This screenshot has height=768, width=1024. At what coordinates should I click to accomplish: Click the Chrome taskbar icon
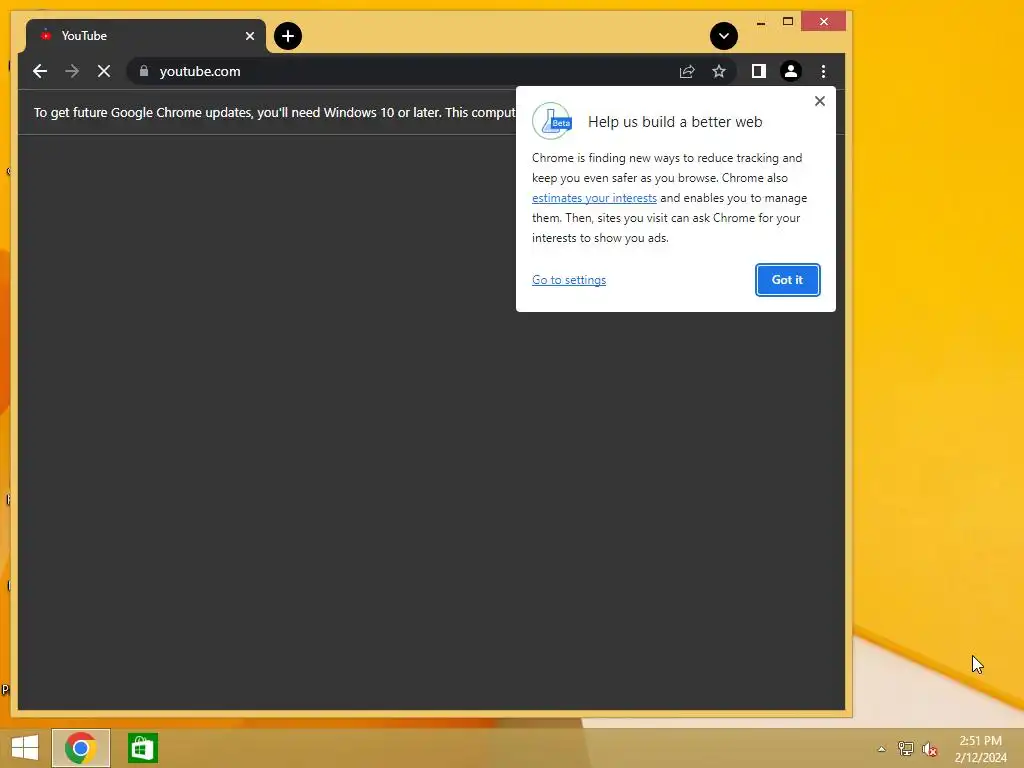tap(81, 748)
